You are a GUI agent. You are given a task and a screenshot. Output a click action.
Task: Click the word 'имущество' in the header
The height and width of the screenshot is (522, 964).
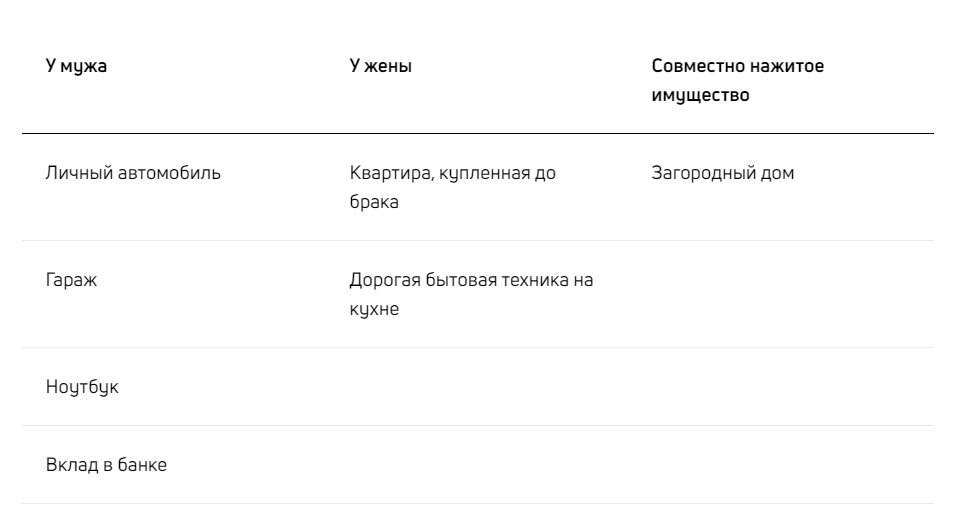(x=700, y=95)
